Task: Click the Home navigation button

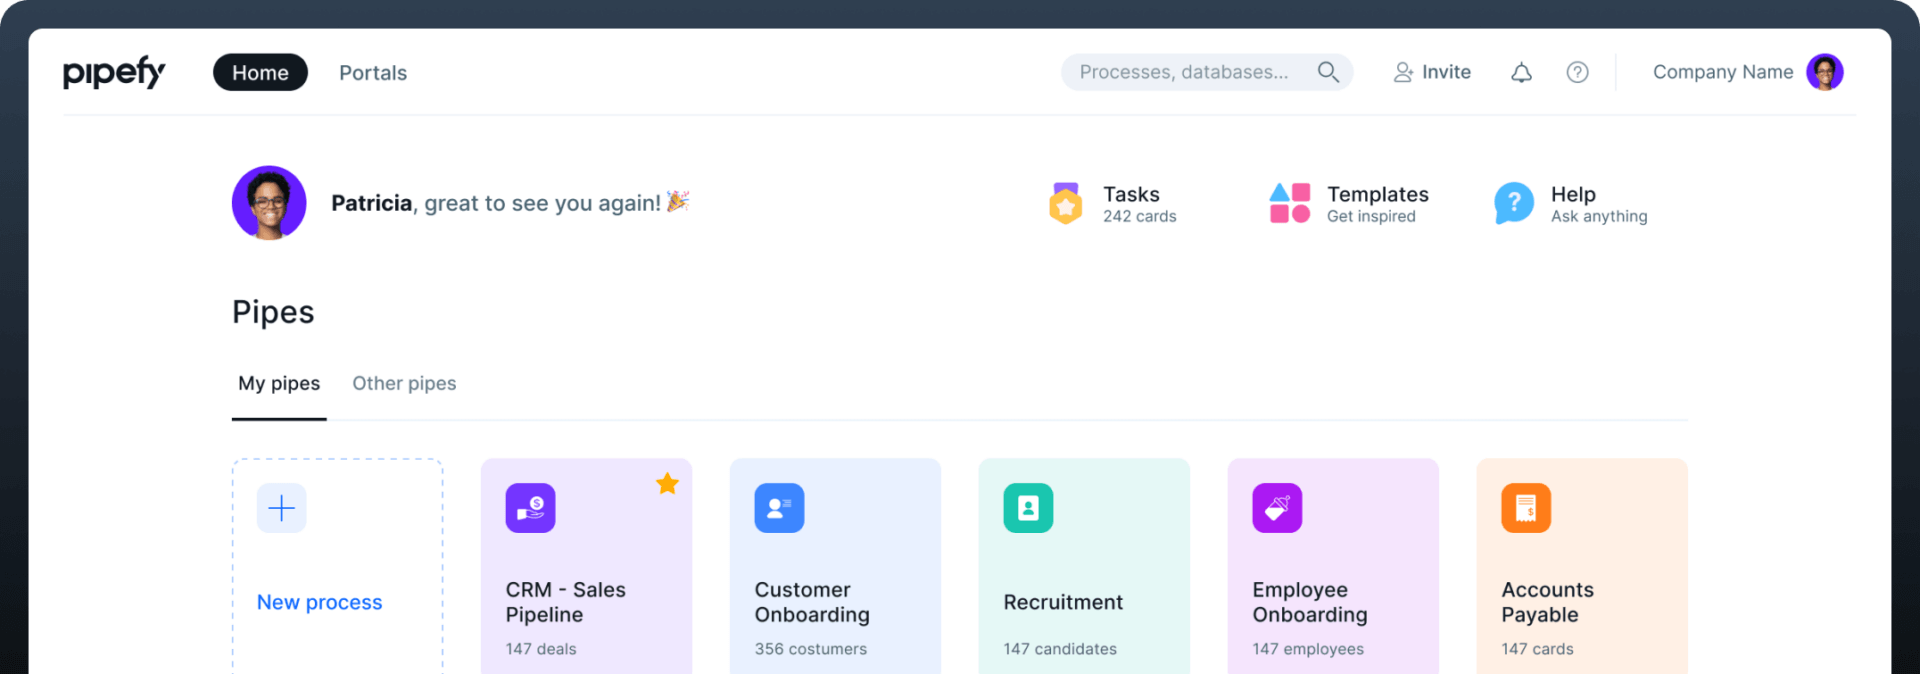Action: tap(260, 73)
